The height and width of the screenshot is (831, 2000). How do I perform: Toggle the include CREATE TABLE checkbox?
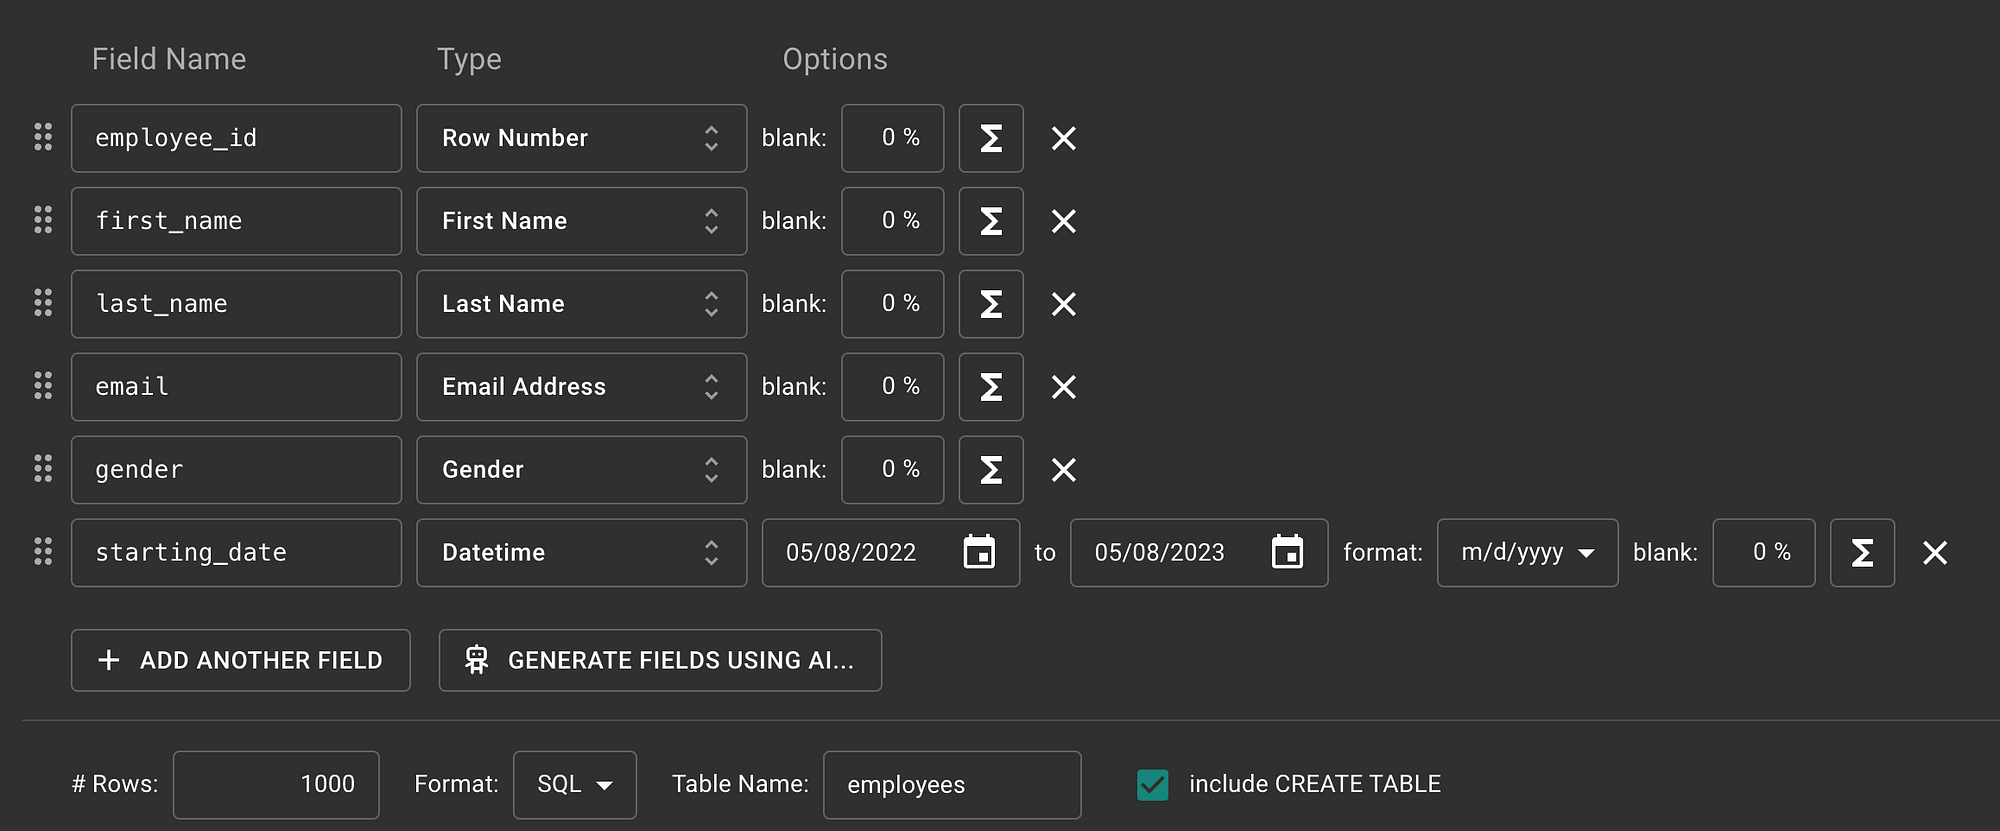[x=1153, y=785]
